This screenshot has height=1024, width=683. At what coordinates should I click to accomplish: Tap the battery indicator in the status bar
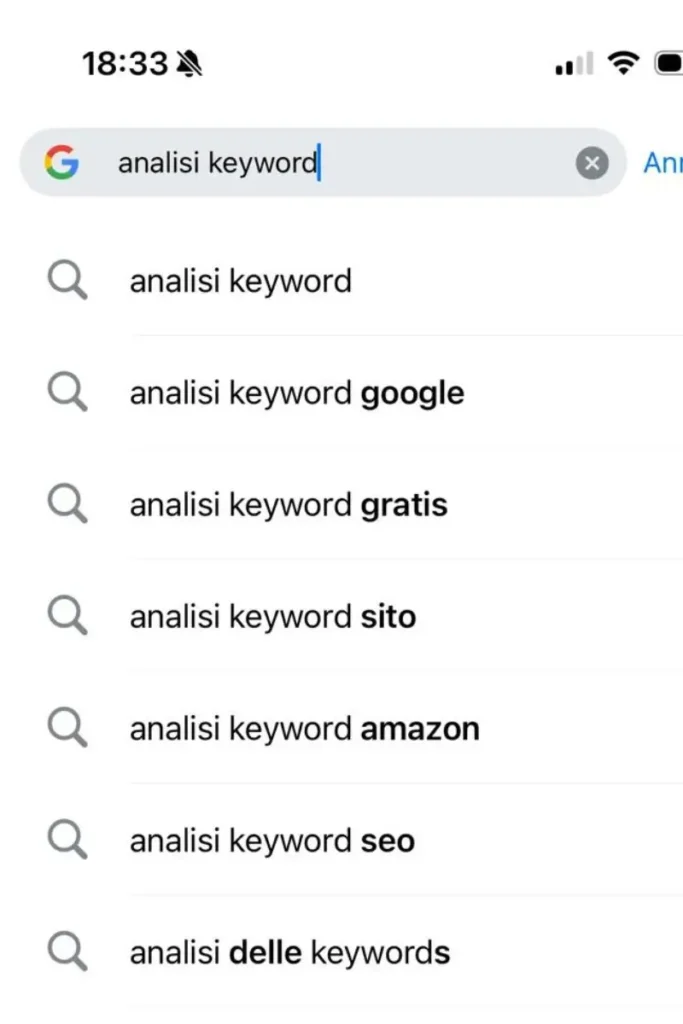(668, 63)
